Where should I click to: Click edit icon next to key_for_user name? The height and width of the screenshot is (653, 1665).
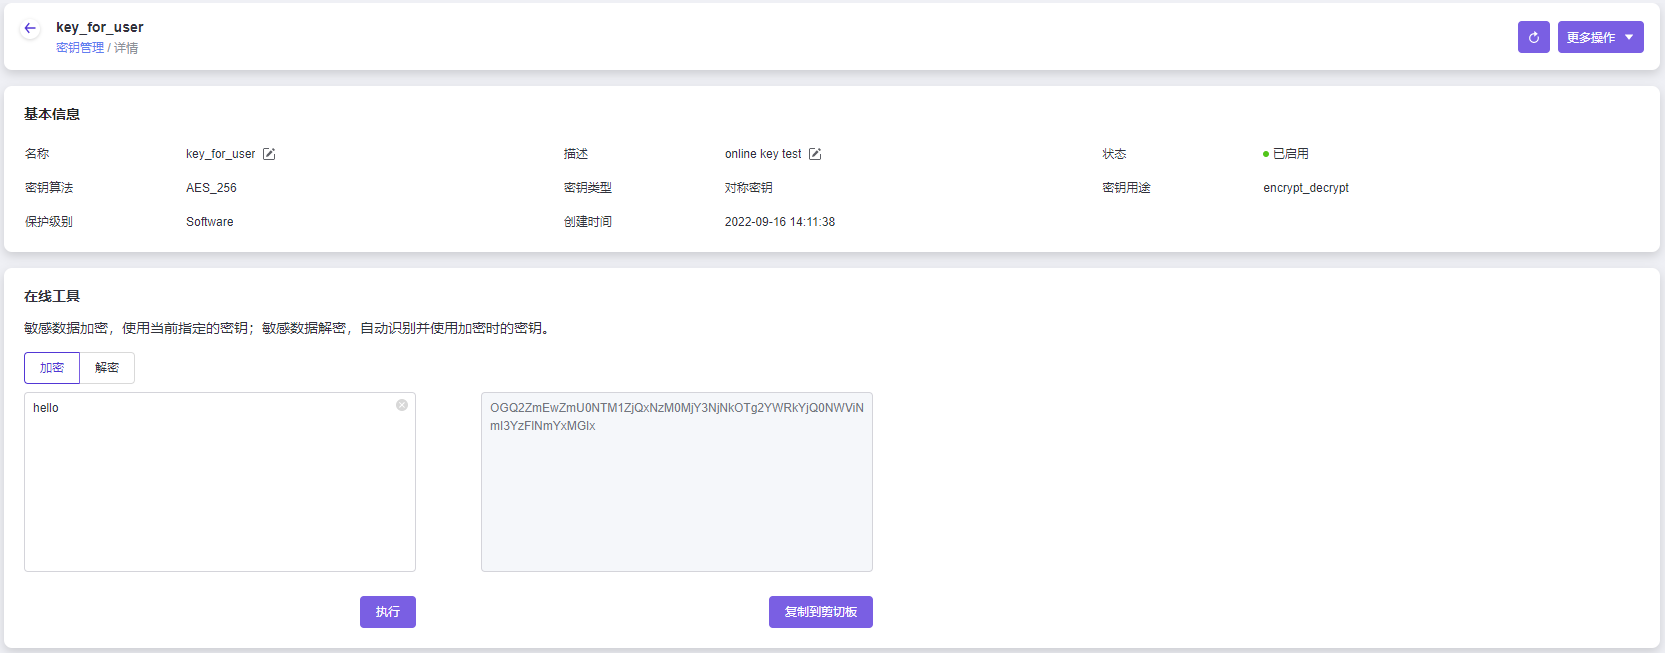pyautogui.click(x=269, y=154)
